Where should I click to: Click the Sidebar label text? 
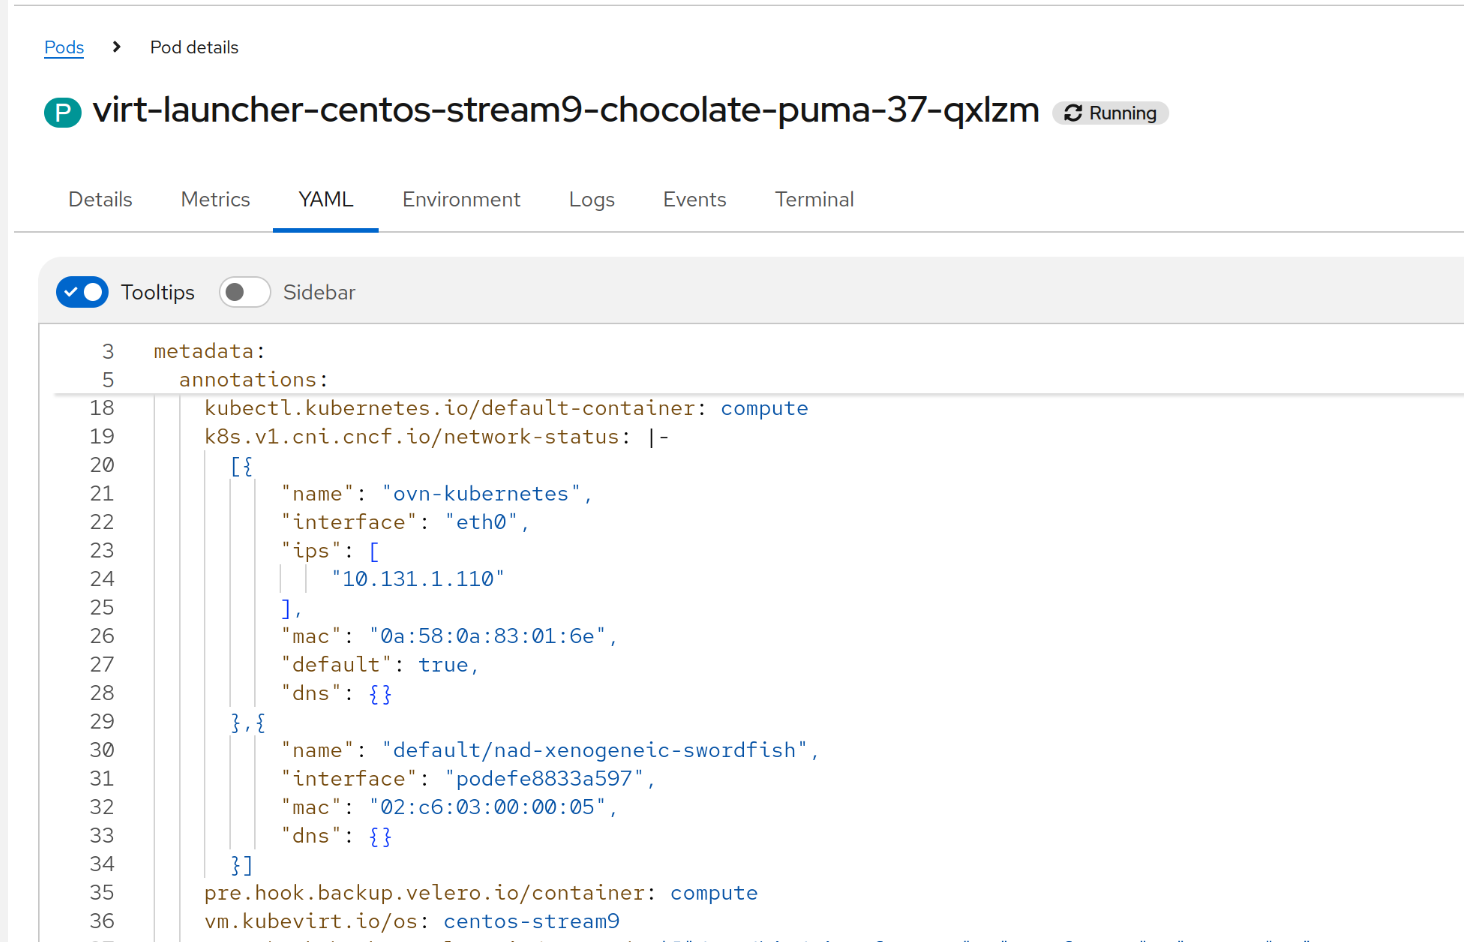tap(319, 292)
